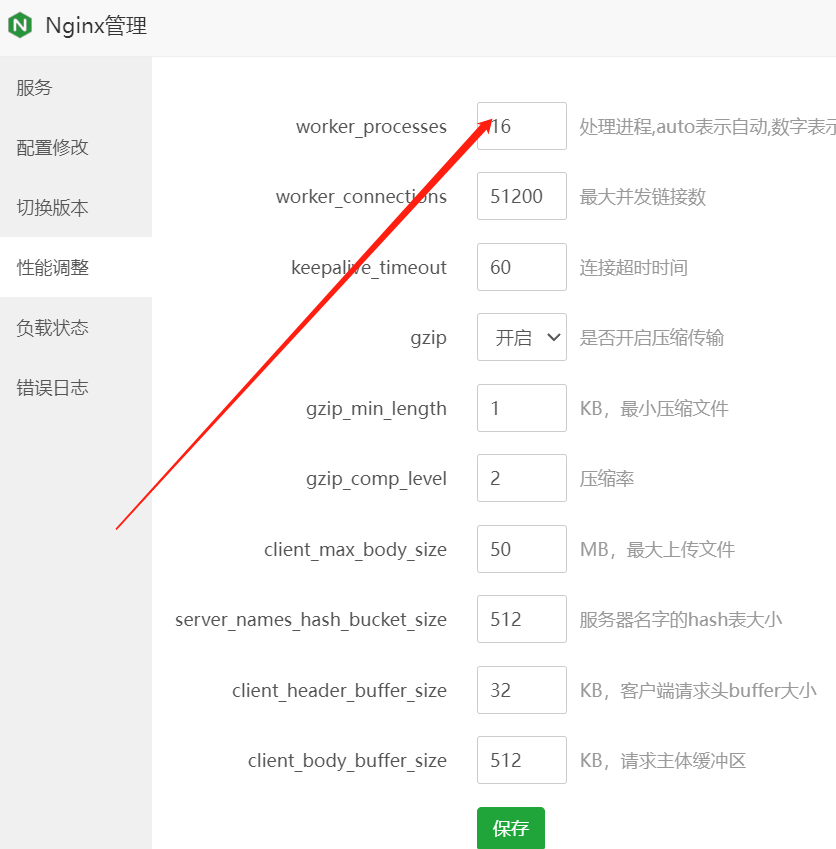
Task: Focus the gzip_comp_level input field
Action: (522, 479)
